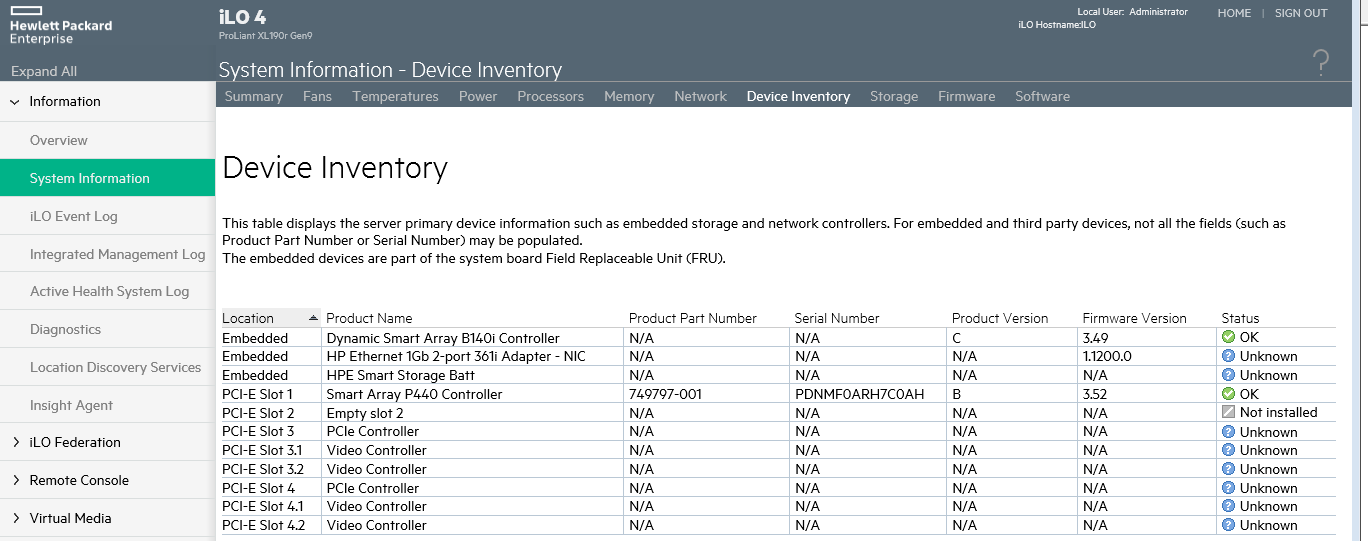Viewport: 1370px width, 541px height.
Task: Click the SIGN OUT link
Action: pyautogui.click(x=1300, y=13)
